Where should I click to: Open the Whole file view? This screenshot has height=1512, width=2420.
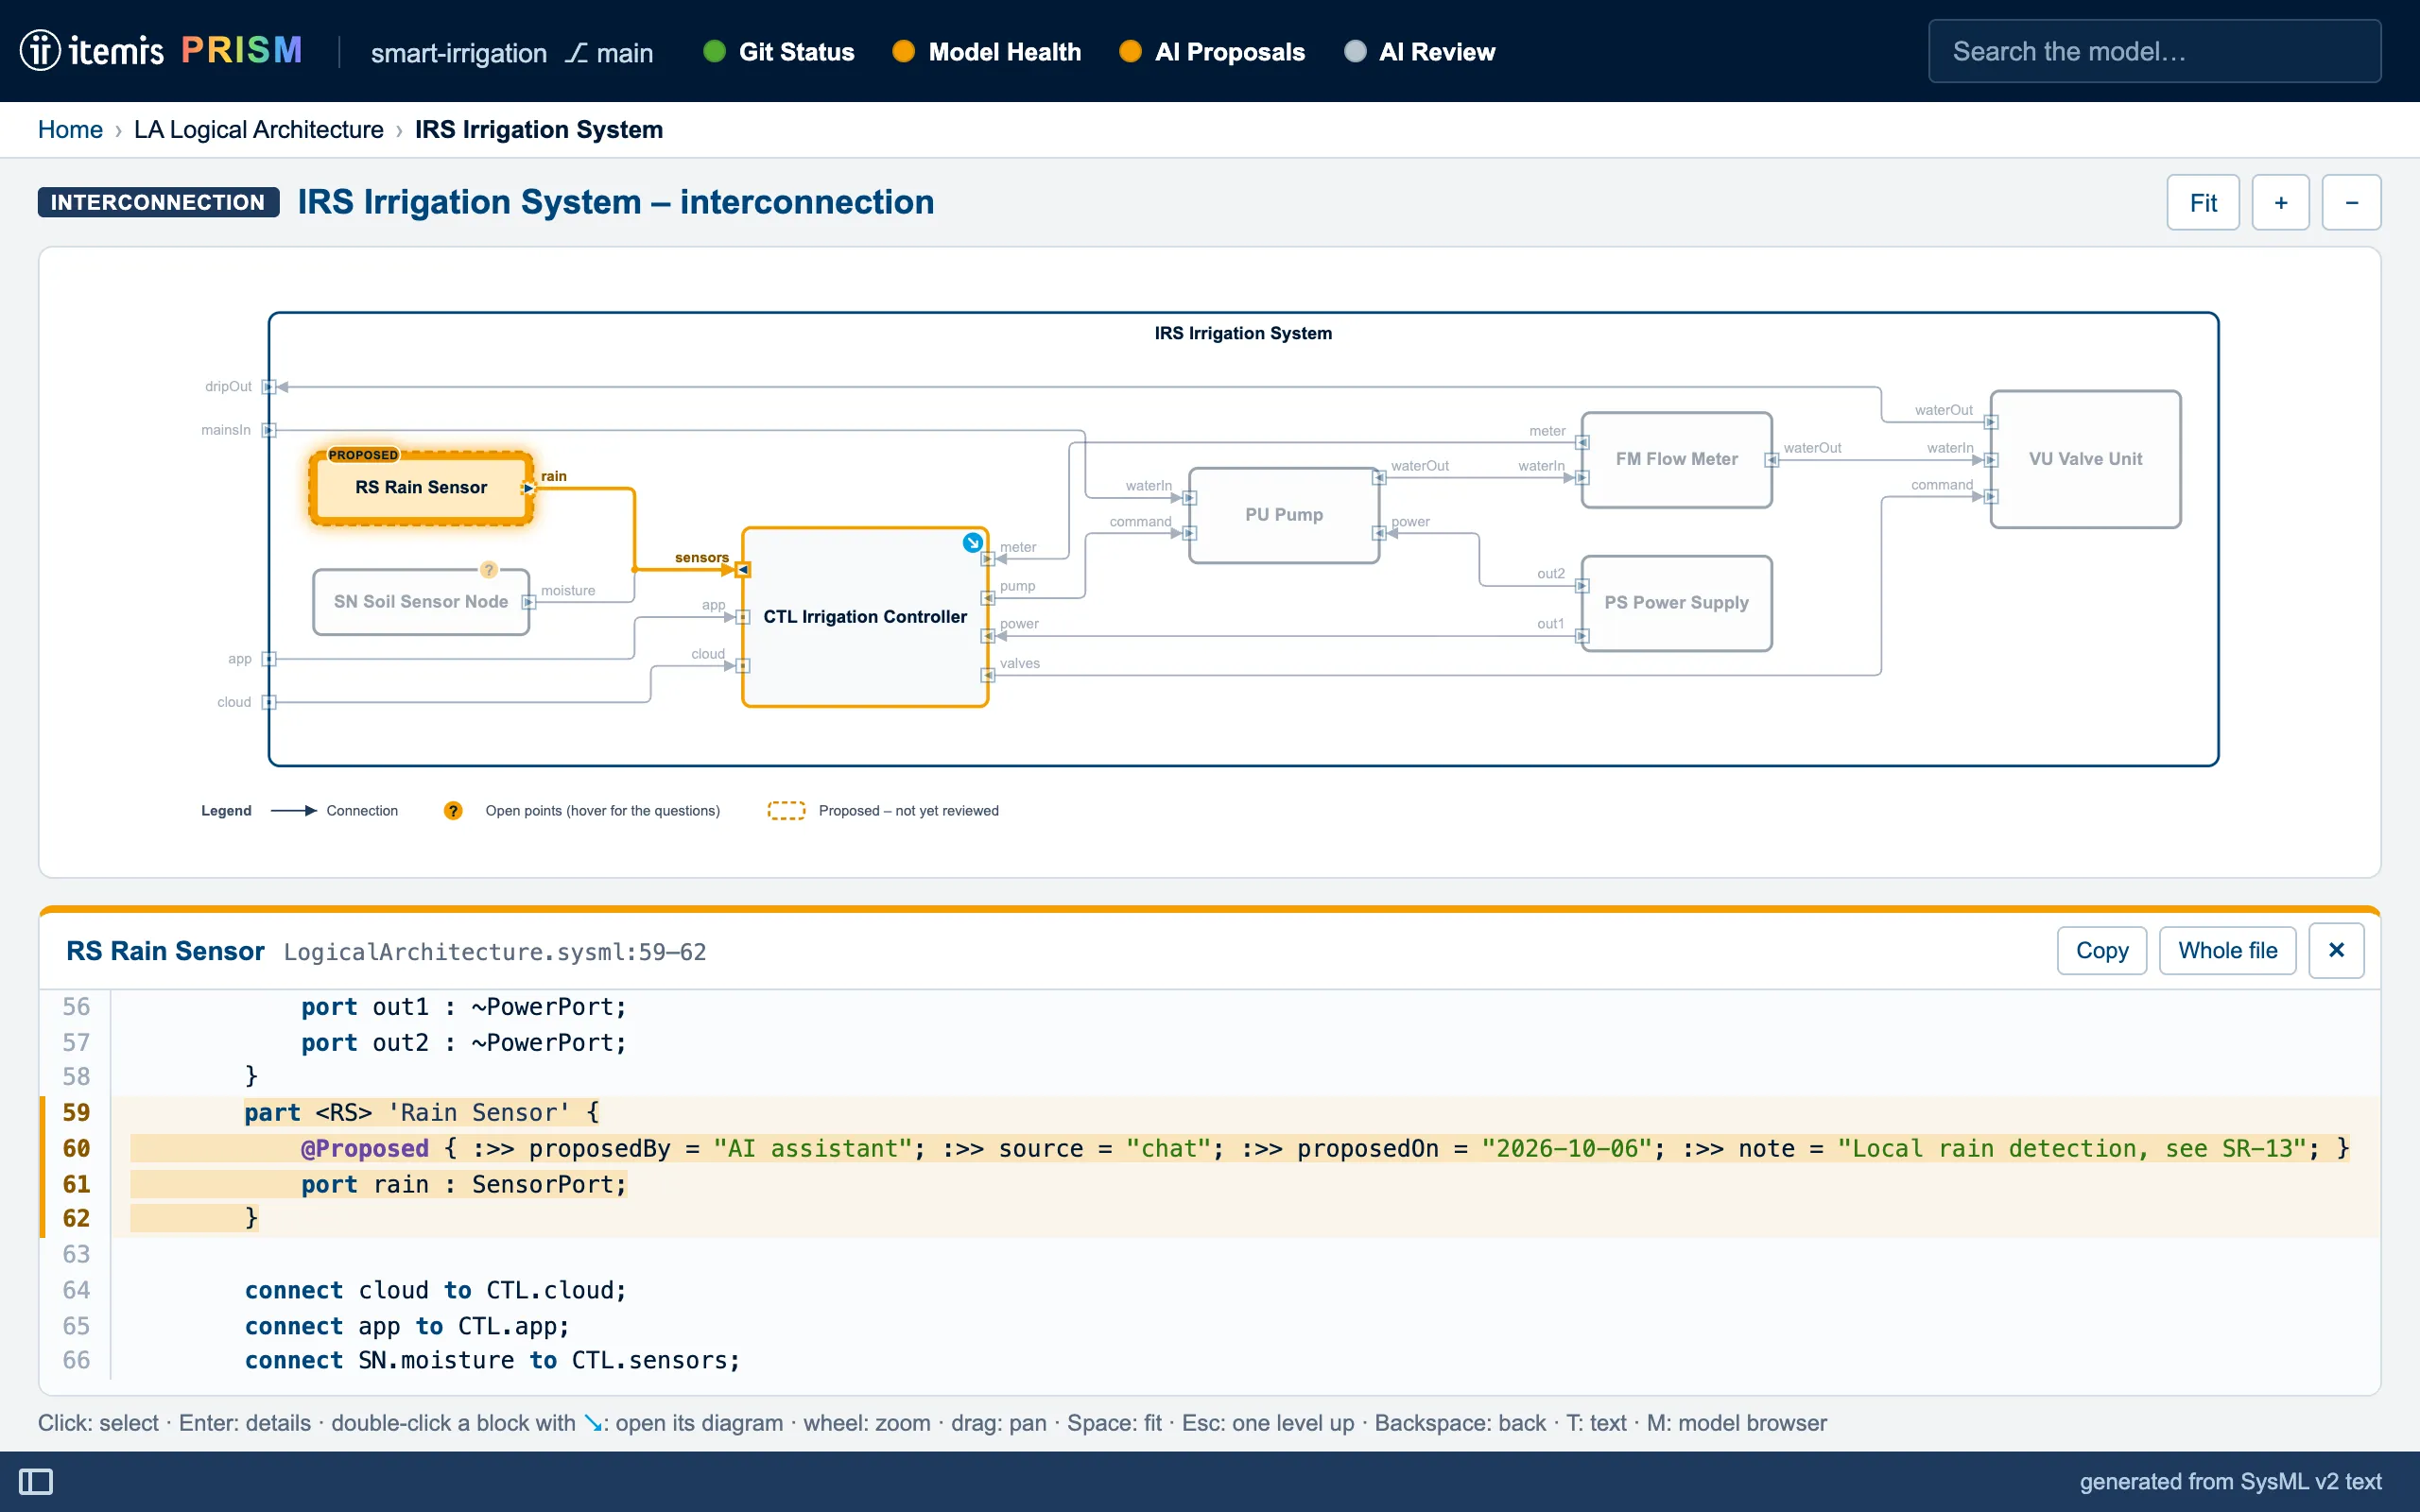(x=2227, y=950)
